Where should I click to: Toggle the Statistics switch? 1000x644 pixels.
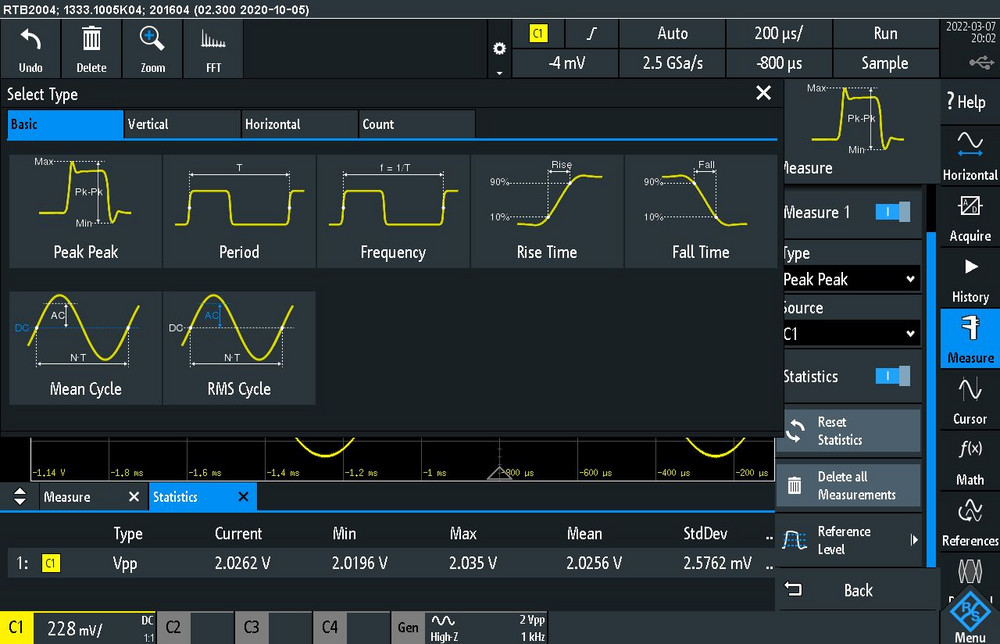click(x=893, y=376)
